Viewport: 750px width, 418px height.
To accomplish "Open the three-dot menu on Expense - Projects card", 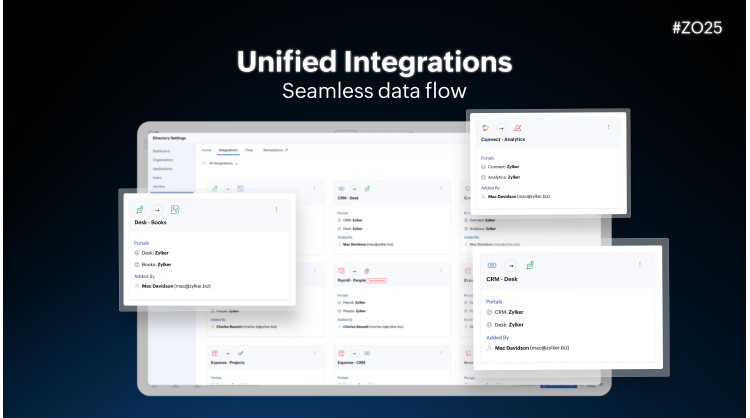I will 314,353.
